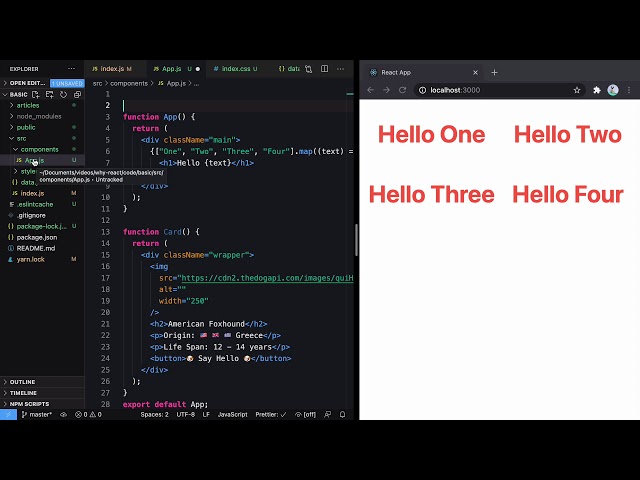Change UTF-8 file encoding
Viewport: 640px width, 480px height.
pos(185,414)
